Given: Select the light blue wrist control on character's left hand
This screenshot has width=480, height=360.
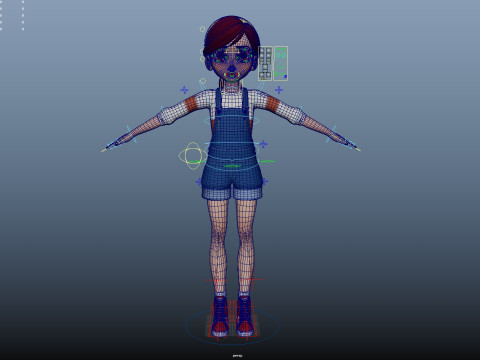Looking at the screenshot, I should pos(332,134).
